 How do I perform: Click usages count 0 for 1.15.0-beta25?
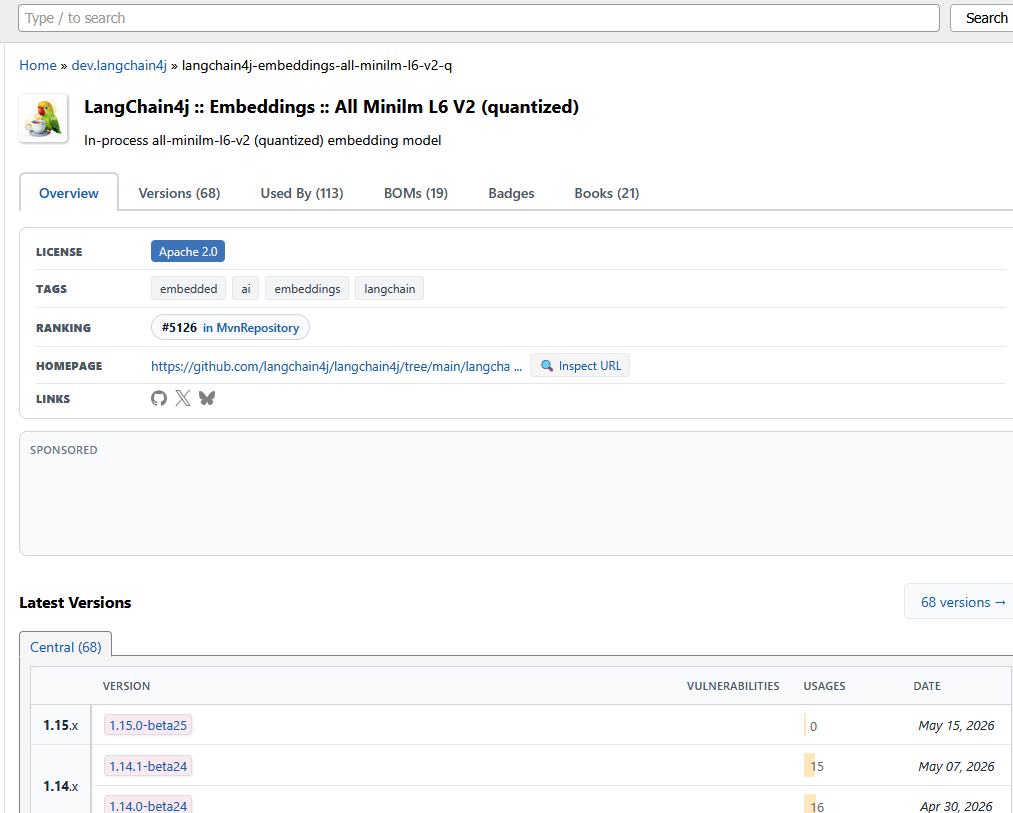(x=813, y=726)
